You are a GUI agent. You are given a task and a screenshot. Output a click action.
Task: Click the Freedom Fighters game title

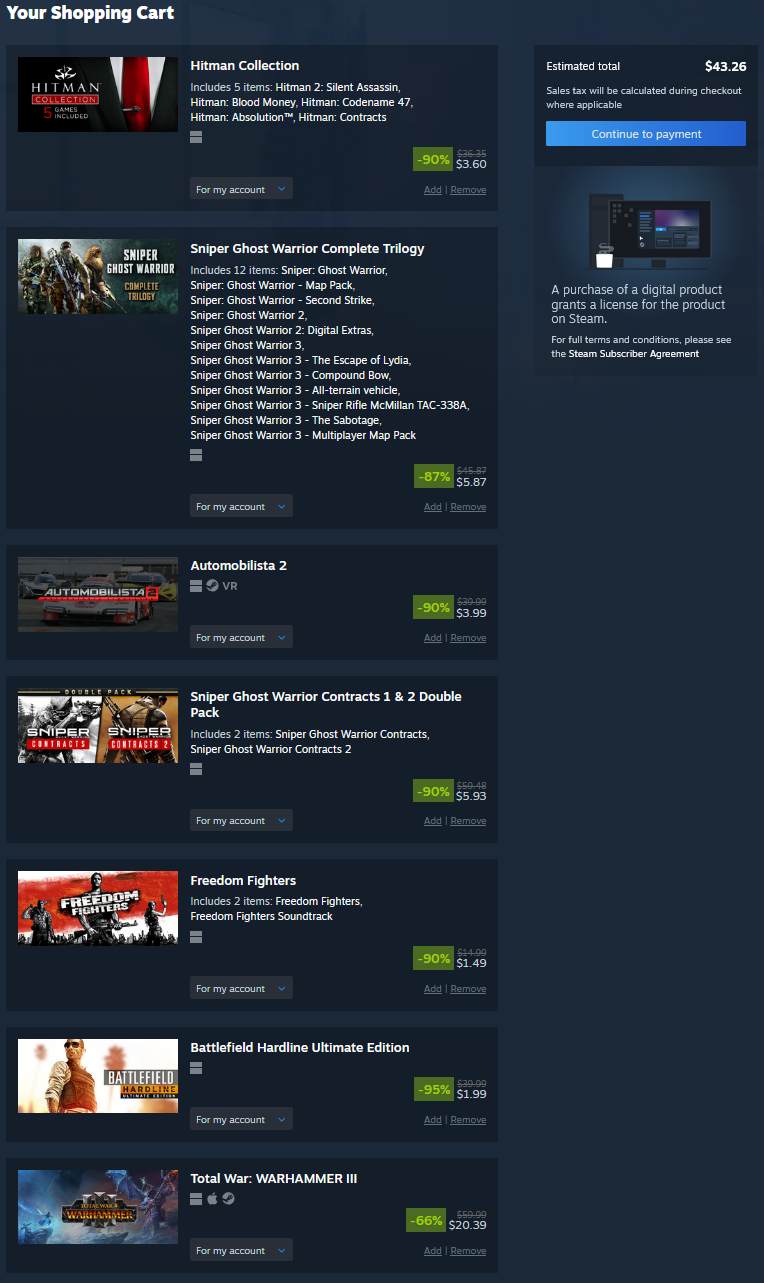(243, 881)
